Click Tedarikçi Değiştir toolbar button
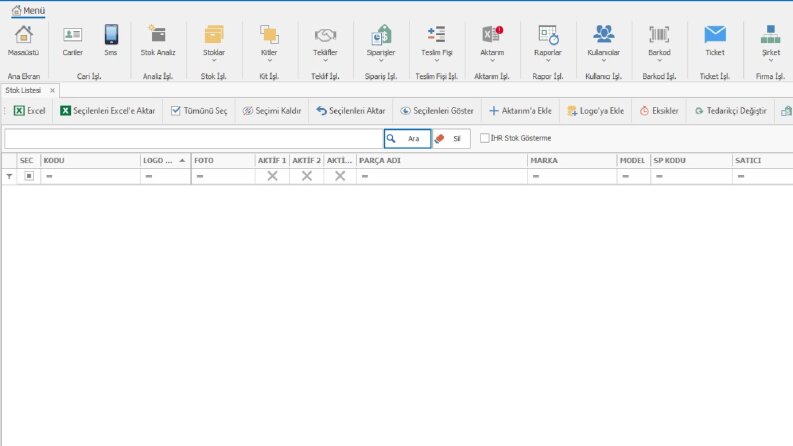The image size is (793, 446). point(731,111)
